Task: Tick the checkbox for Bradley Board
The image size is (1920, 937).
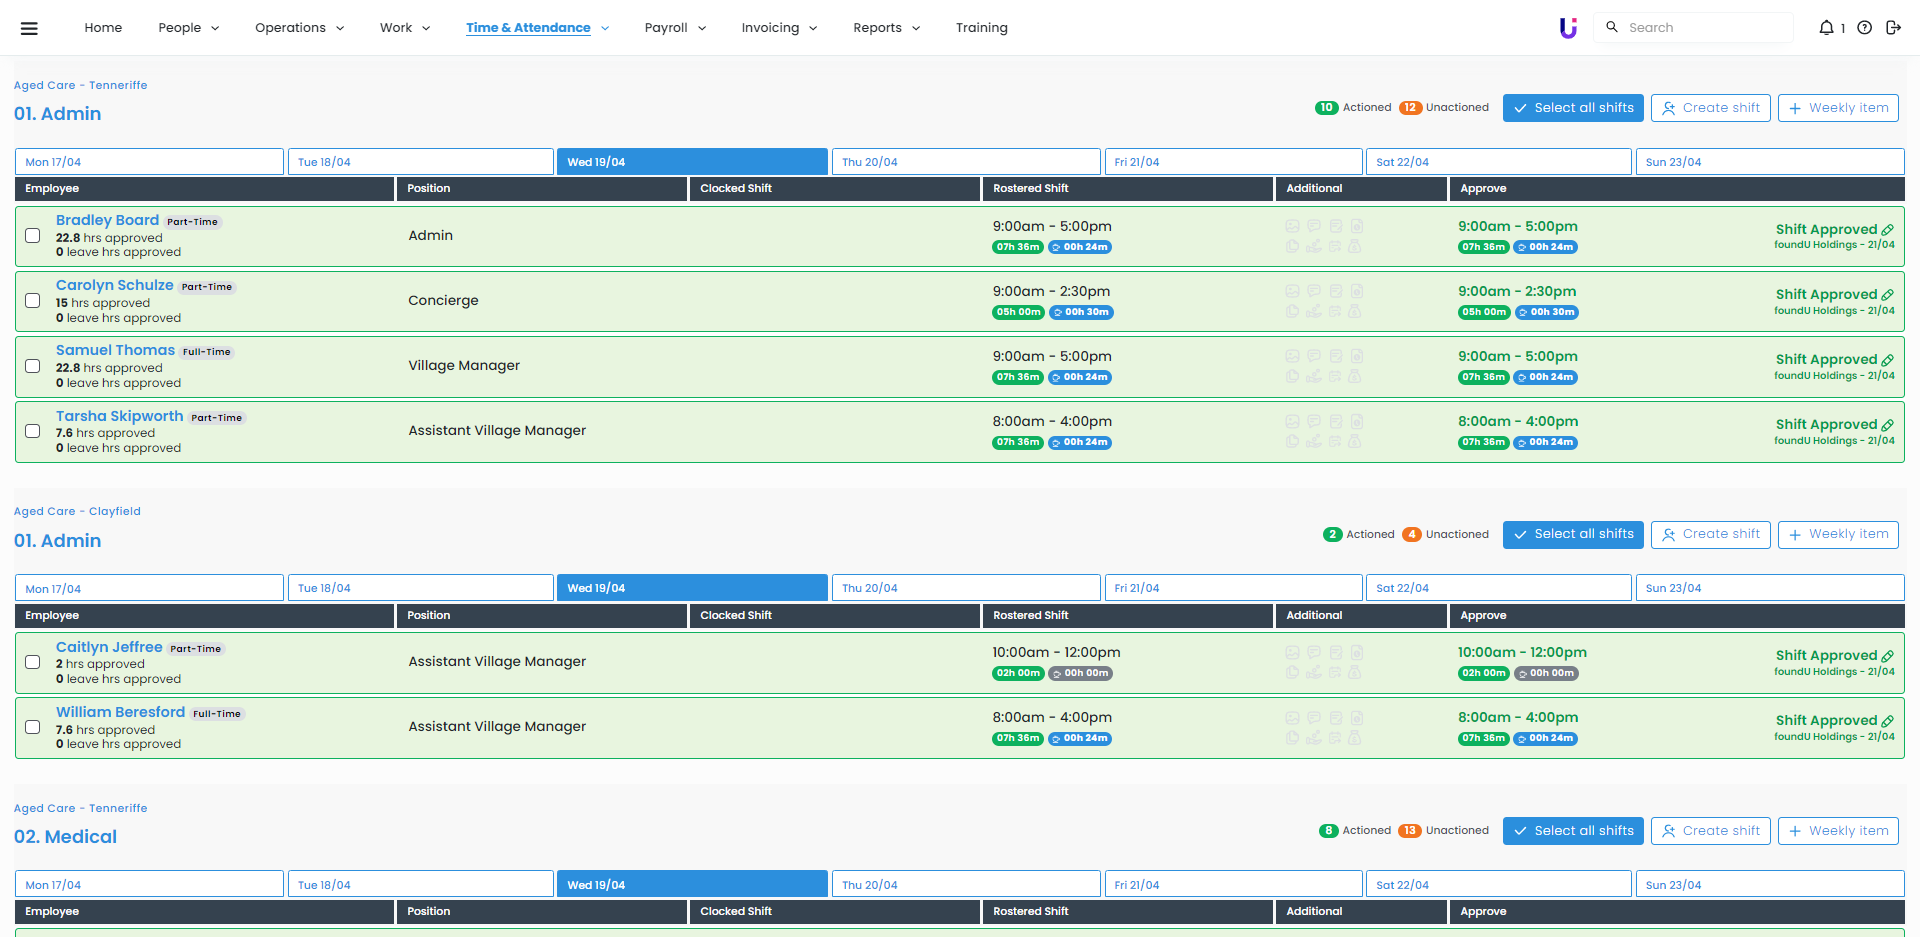Action: coord(33,236)
